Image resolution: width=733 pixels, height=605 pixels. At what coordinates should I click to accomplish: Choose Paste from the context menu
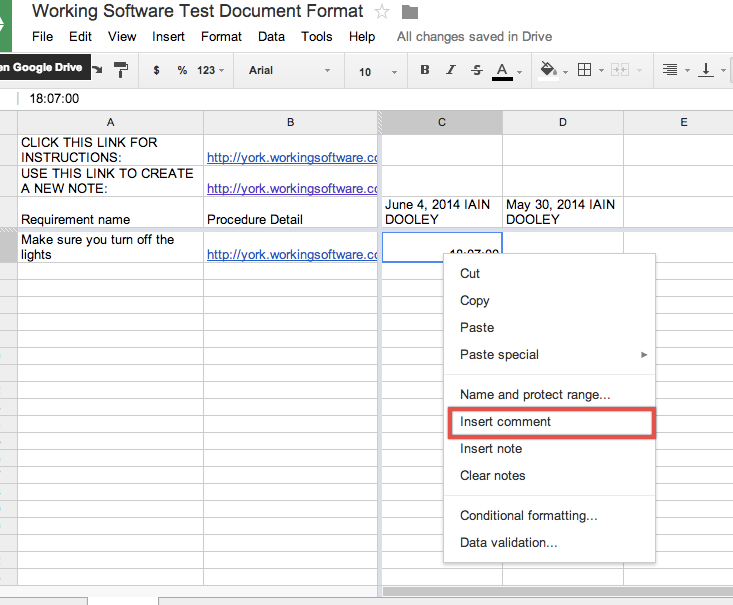point(549,328)
